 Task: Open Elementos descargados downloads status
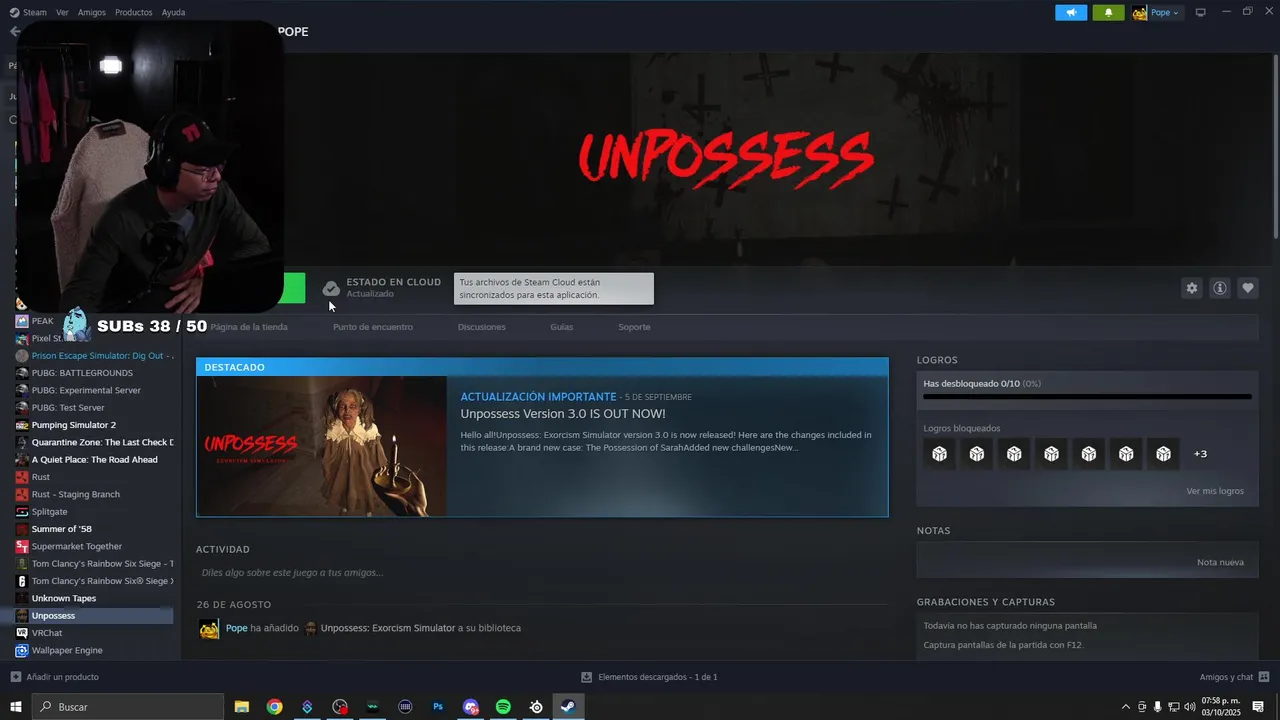point(649,677)
